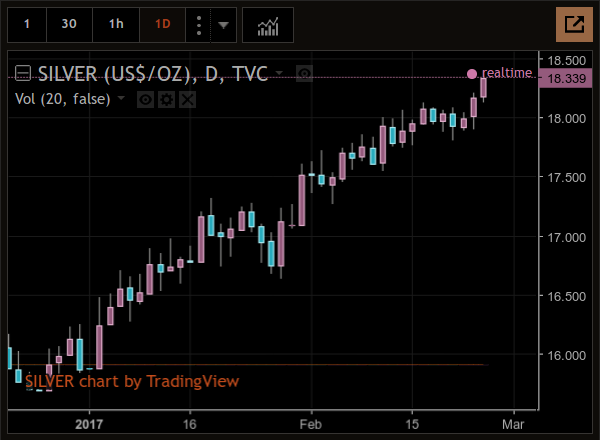The height and width of the screenshot is (440, 600).
Task: Click the 18.500 price axis label
Action: pos(566,60)
